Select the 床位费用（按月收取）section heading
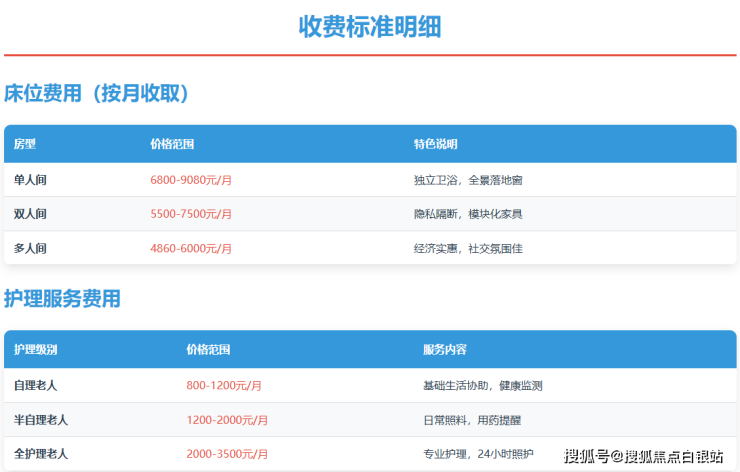The width and height of the screenshot is (740, 472). [x=97, y=93]
